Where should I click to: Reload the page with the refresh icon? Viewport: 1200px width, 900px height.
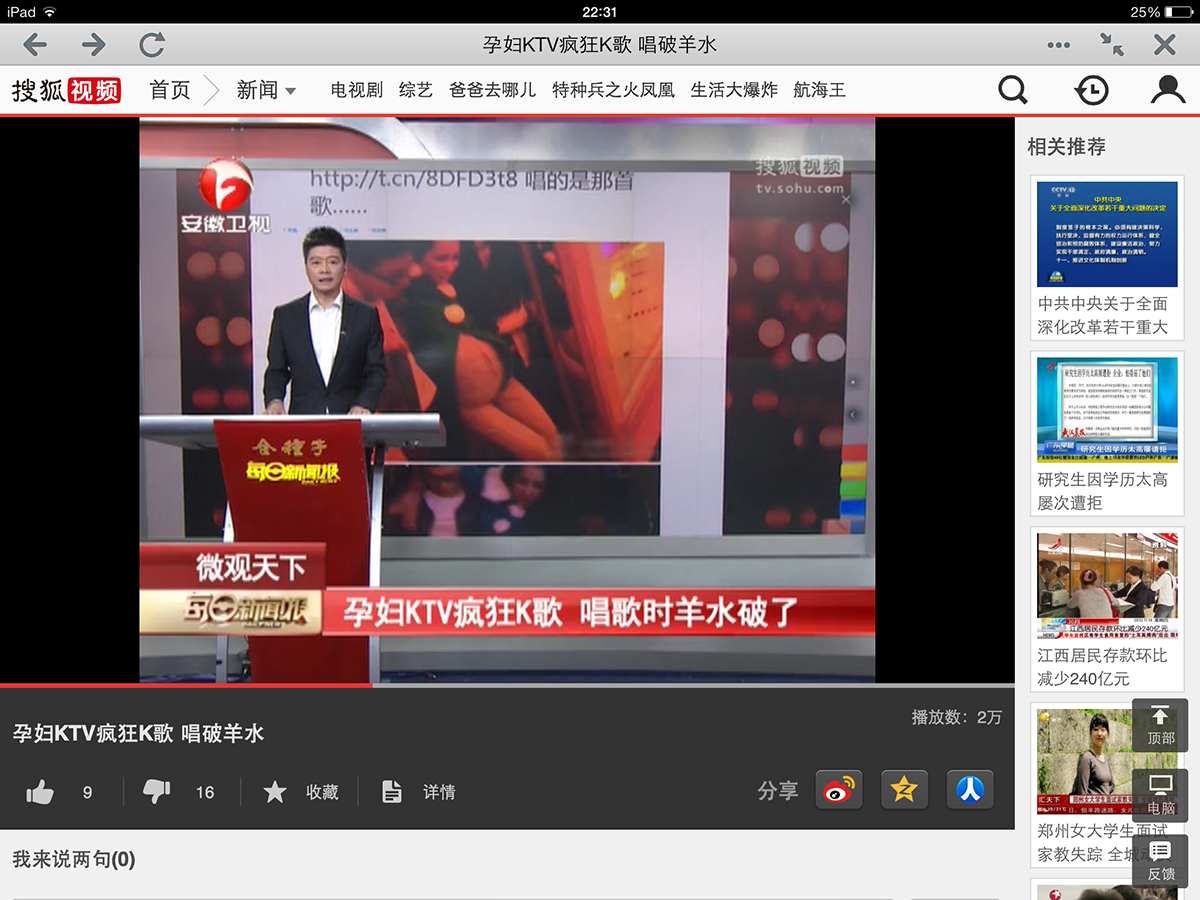(x=152, y=45)
